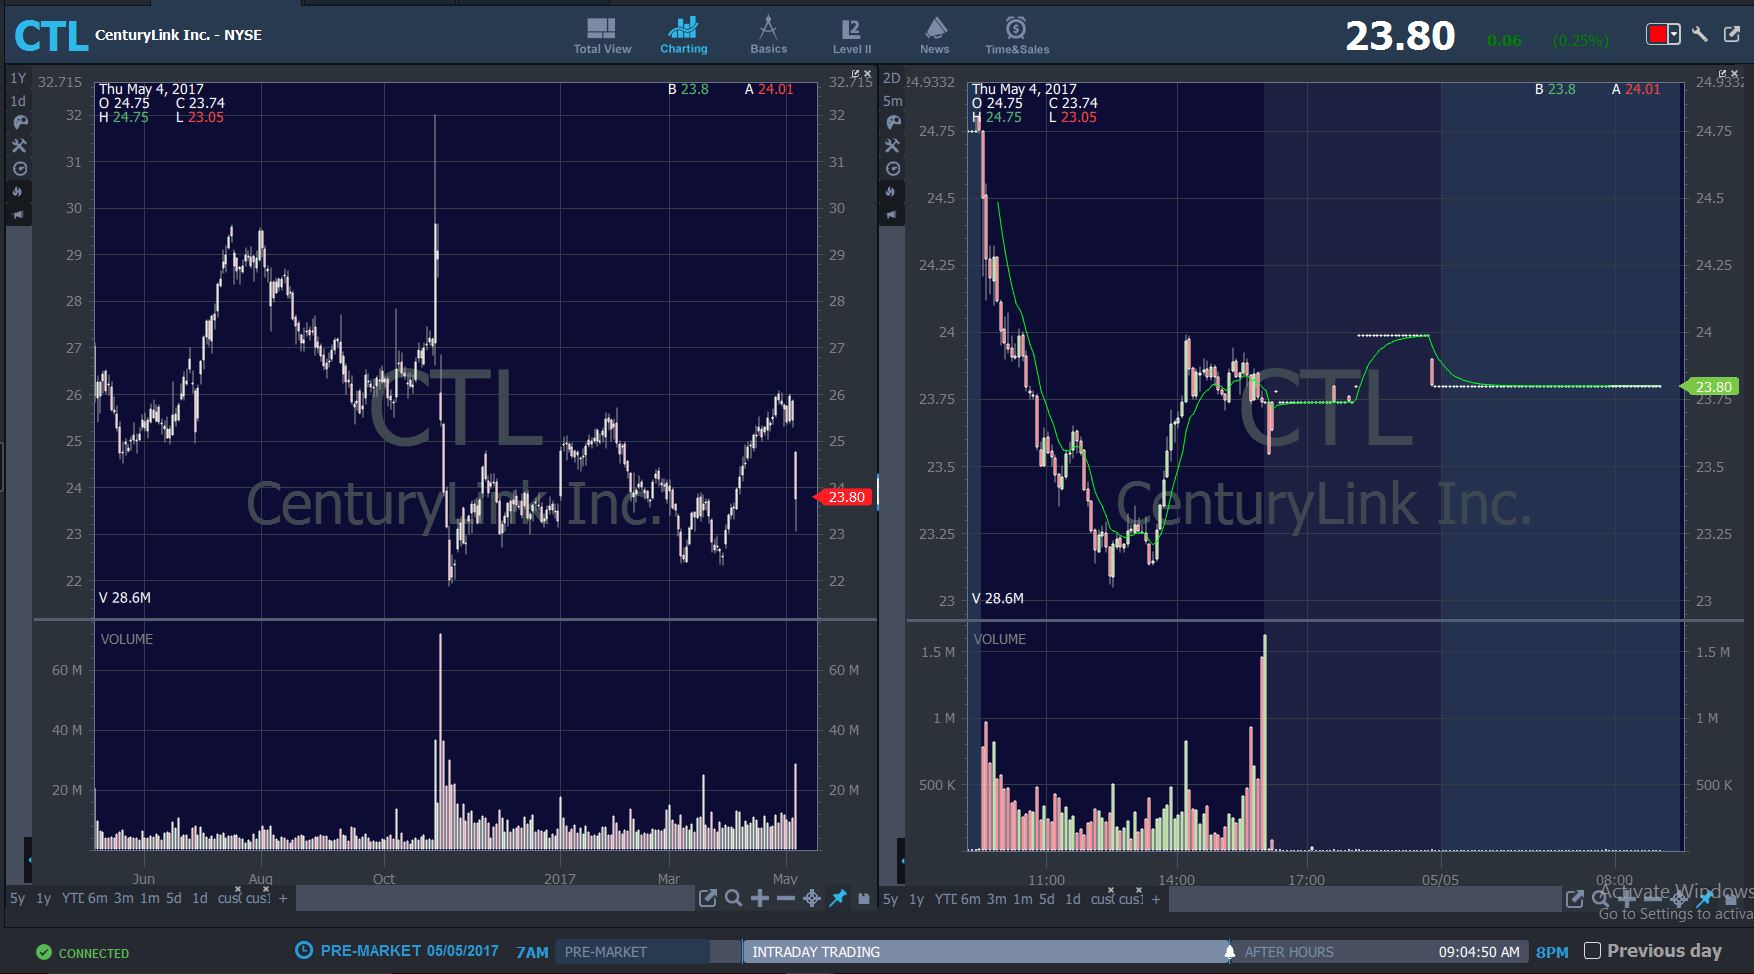Toggle left chart megaphone alerts icon
Screen dimensions: 1754x974
point(19,215)
